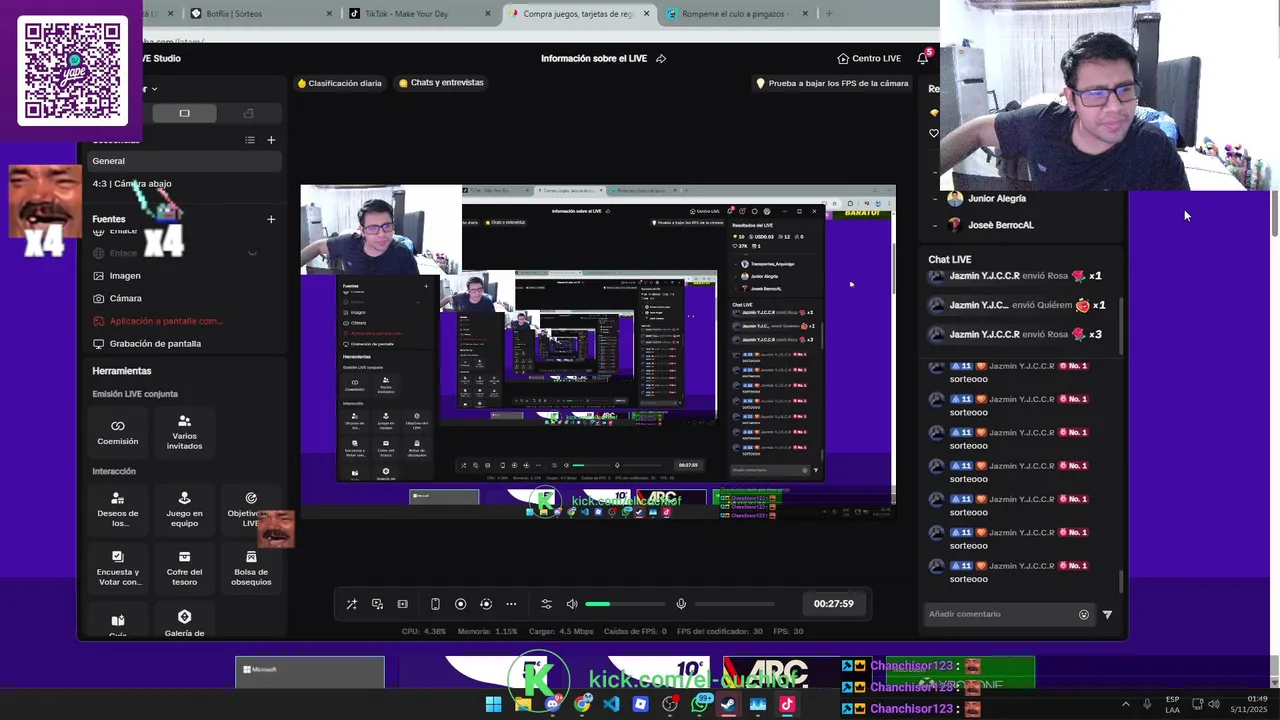
Task: Open Cofre del tesoro tool
Action: (184, 568)
